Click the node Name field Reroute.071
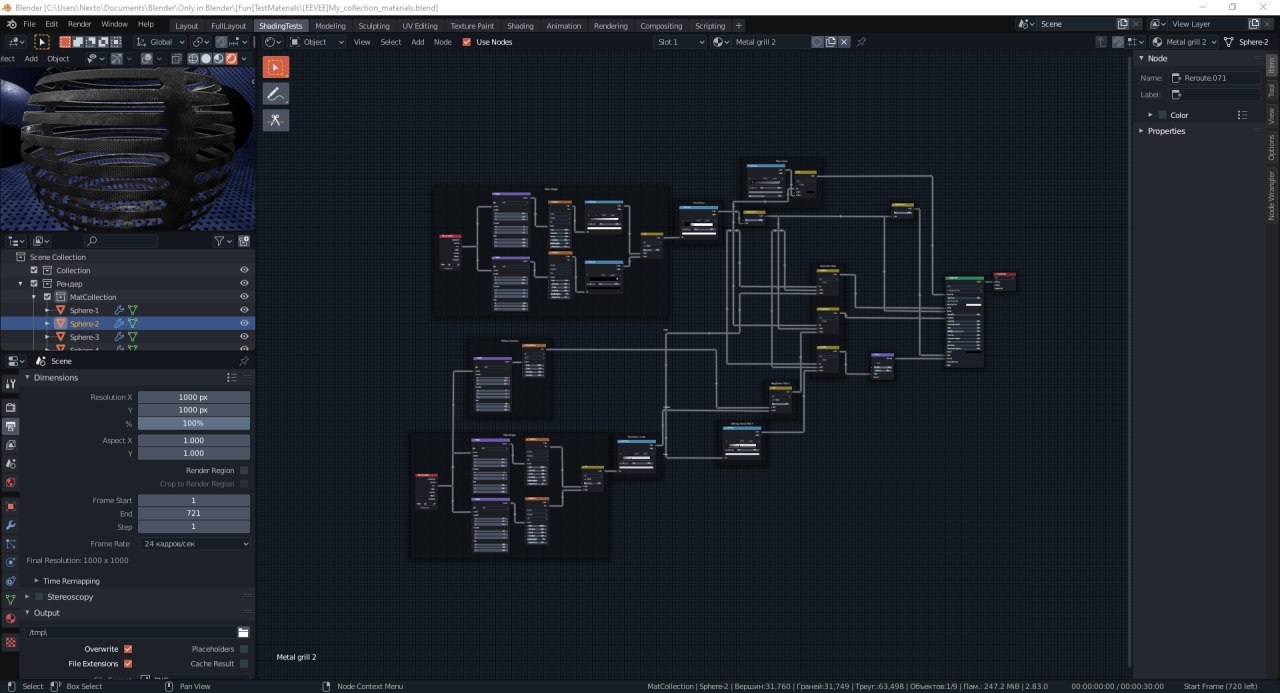The height and width of the screenshot is (693, 1280). click(1215, 77)
